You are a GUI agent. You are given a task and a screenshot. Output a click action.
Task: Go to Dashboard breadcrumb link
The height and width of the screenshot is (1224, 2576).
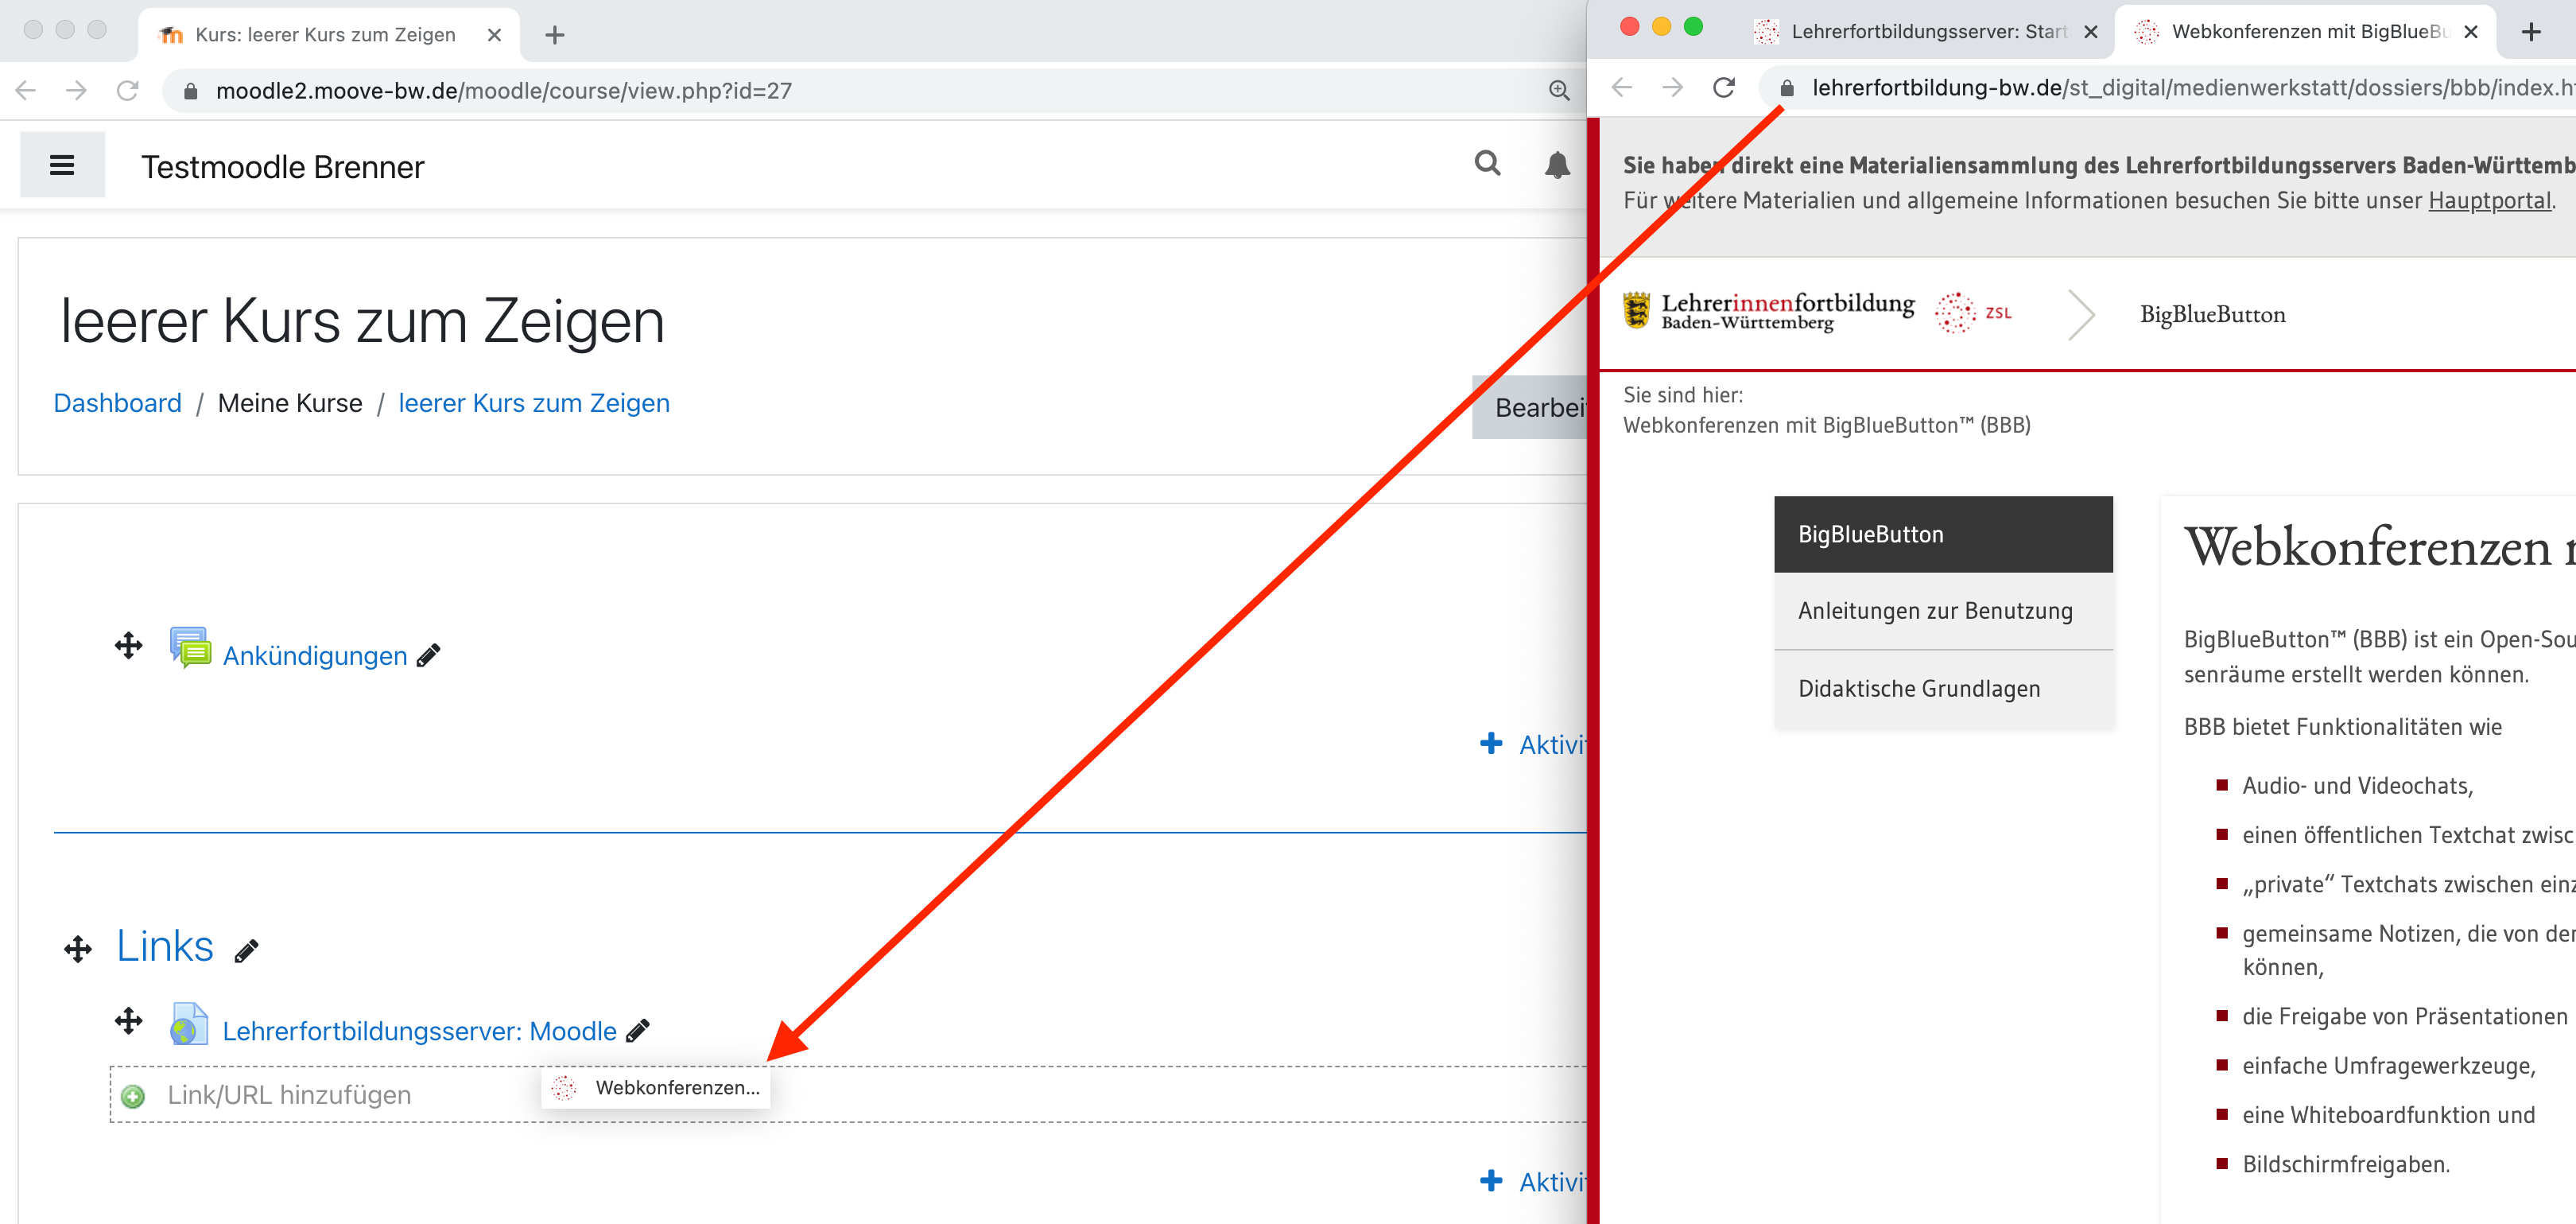(x=117, y=403)
